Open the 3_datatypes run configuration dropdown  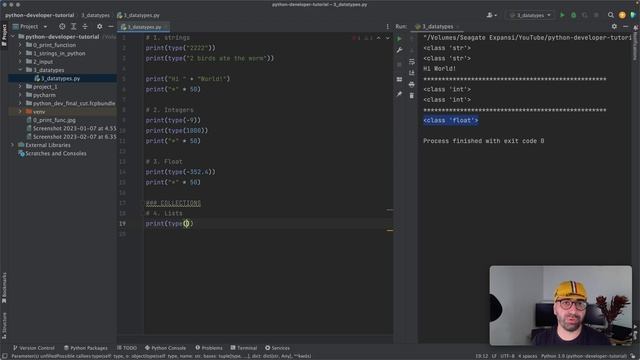pos(530,15)
